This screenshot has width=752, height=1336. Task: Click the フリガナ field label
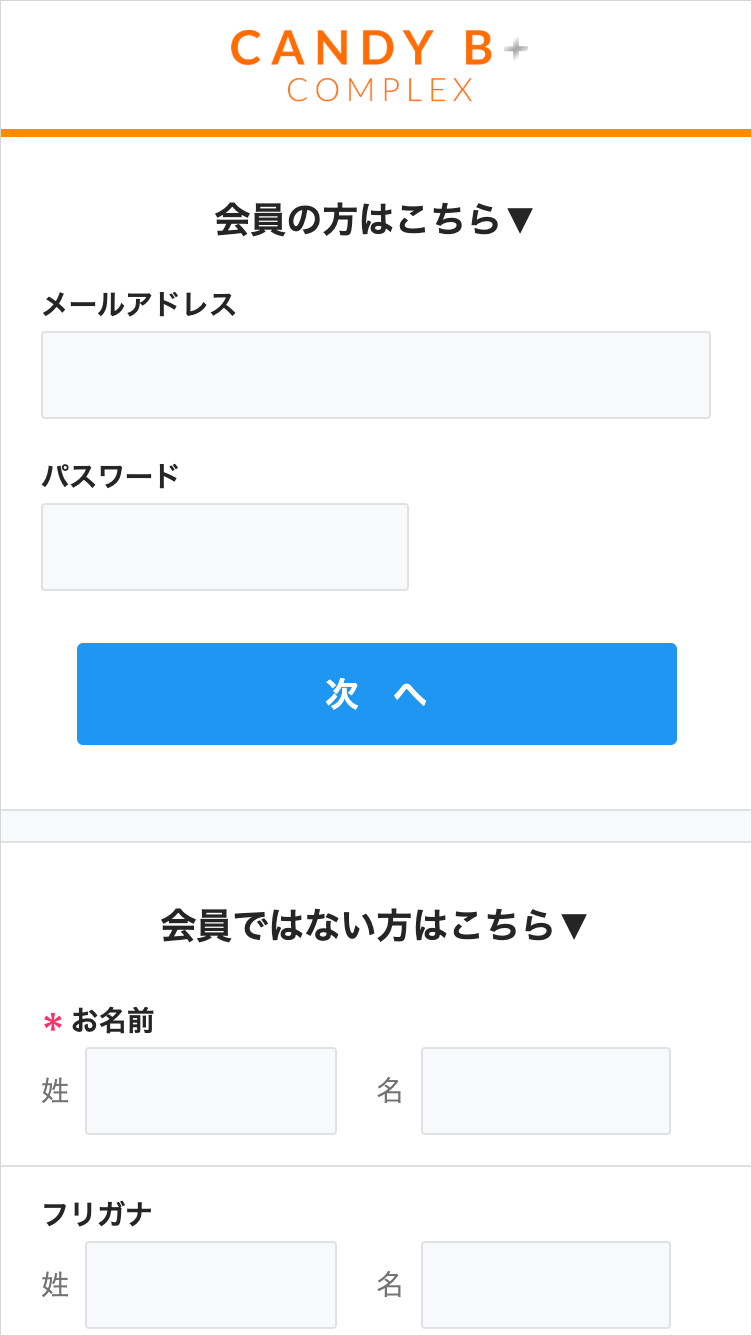point(97,1214)
